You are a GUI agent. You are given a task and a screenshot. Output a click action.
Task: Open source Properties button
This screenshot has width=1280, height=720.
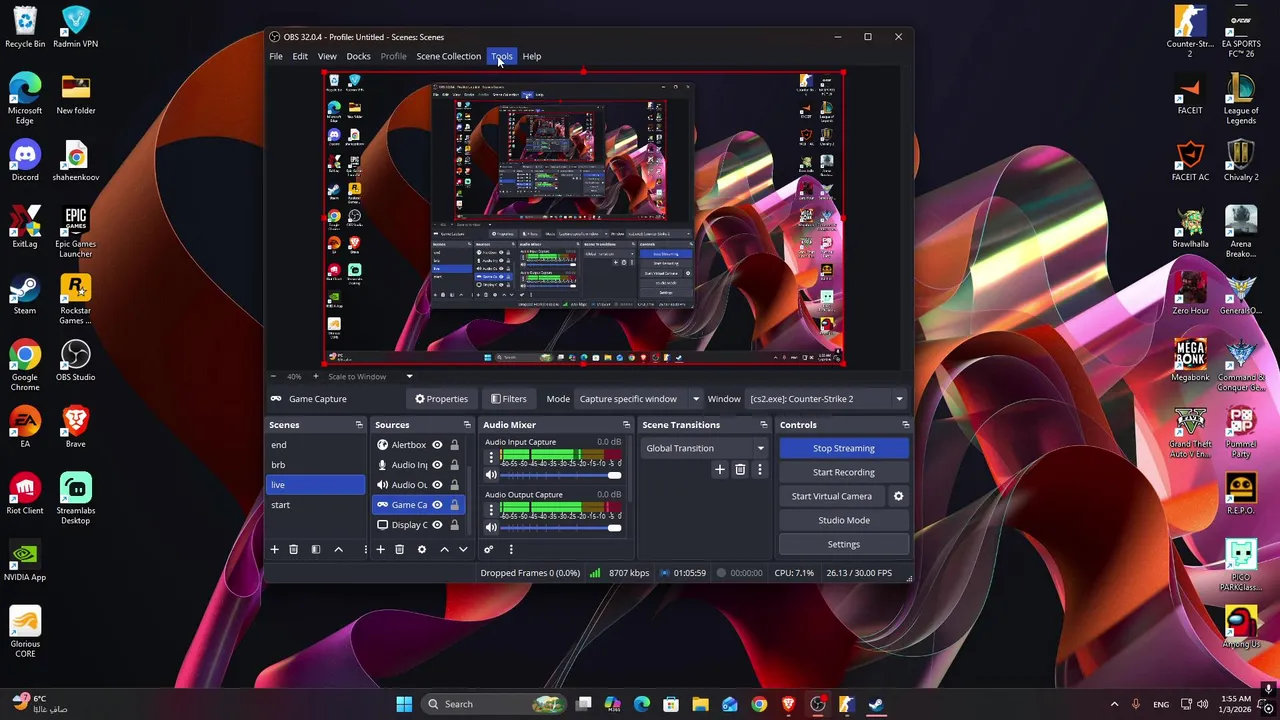coord(442,399)
